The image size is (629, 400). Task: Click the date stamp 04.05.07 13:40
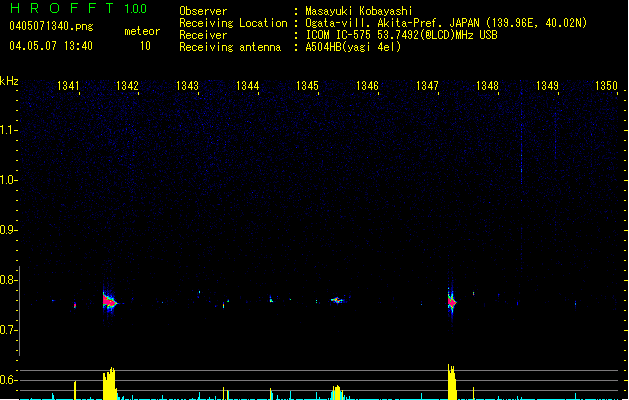point(51,46)
